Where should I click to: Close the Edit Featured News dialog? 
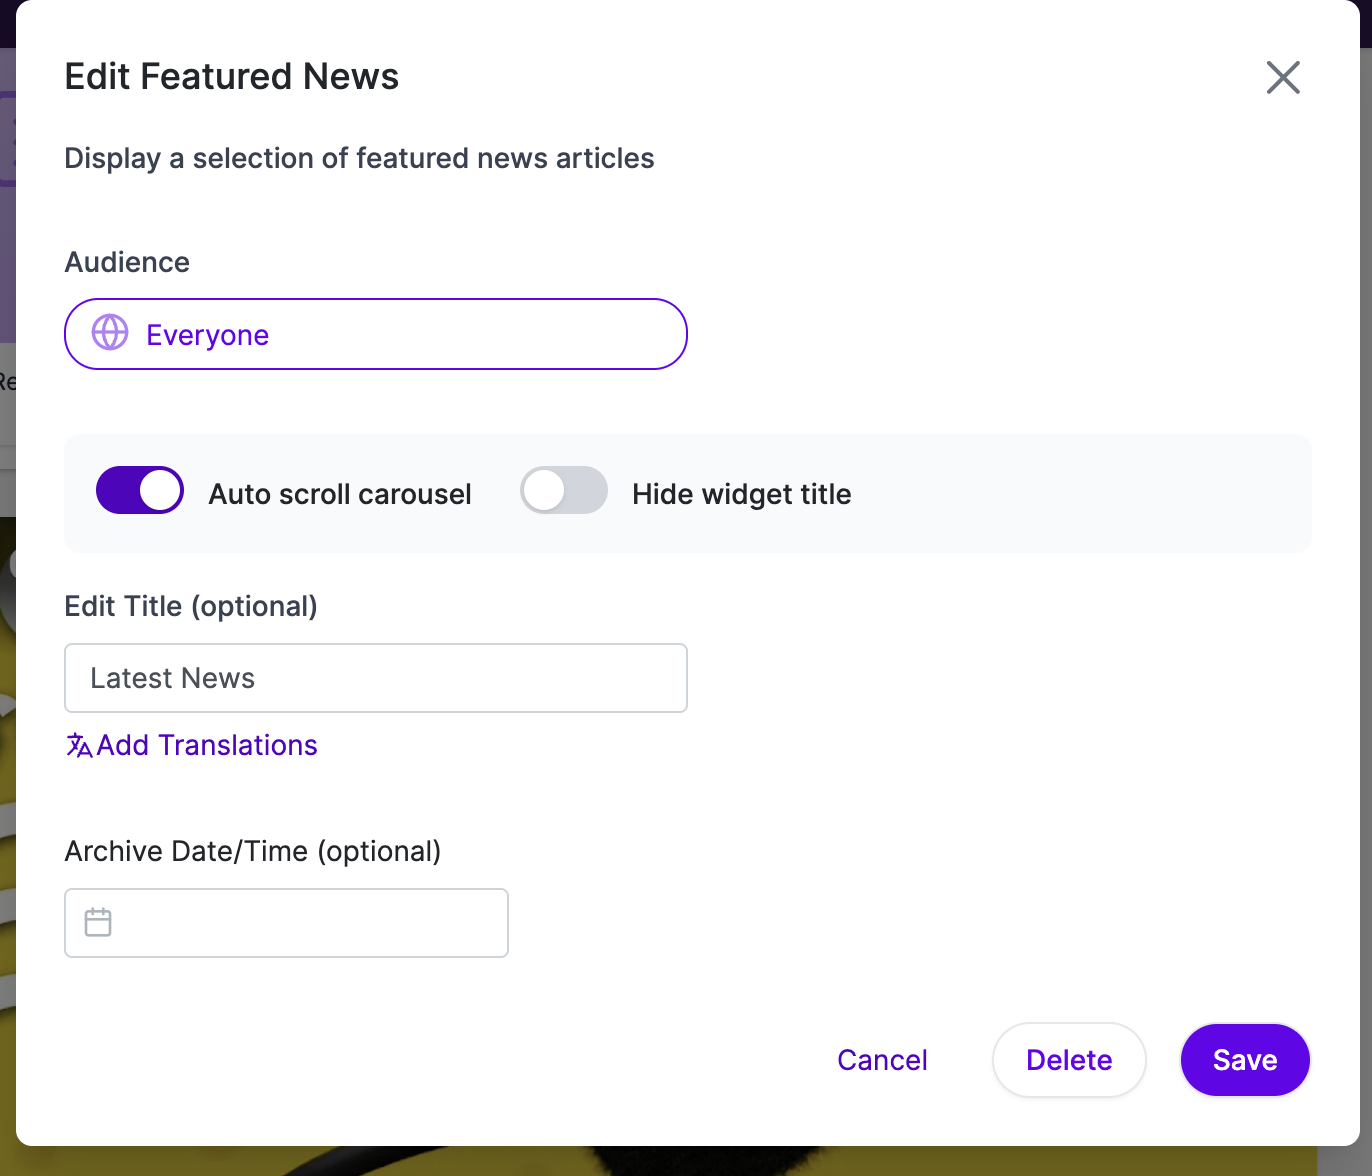[1283, 77]
